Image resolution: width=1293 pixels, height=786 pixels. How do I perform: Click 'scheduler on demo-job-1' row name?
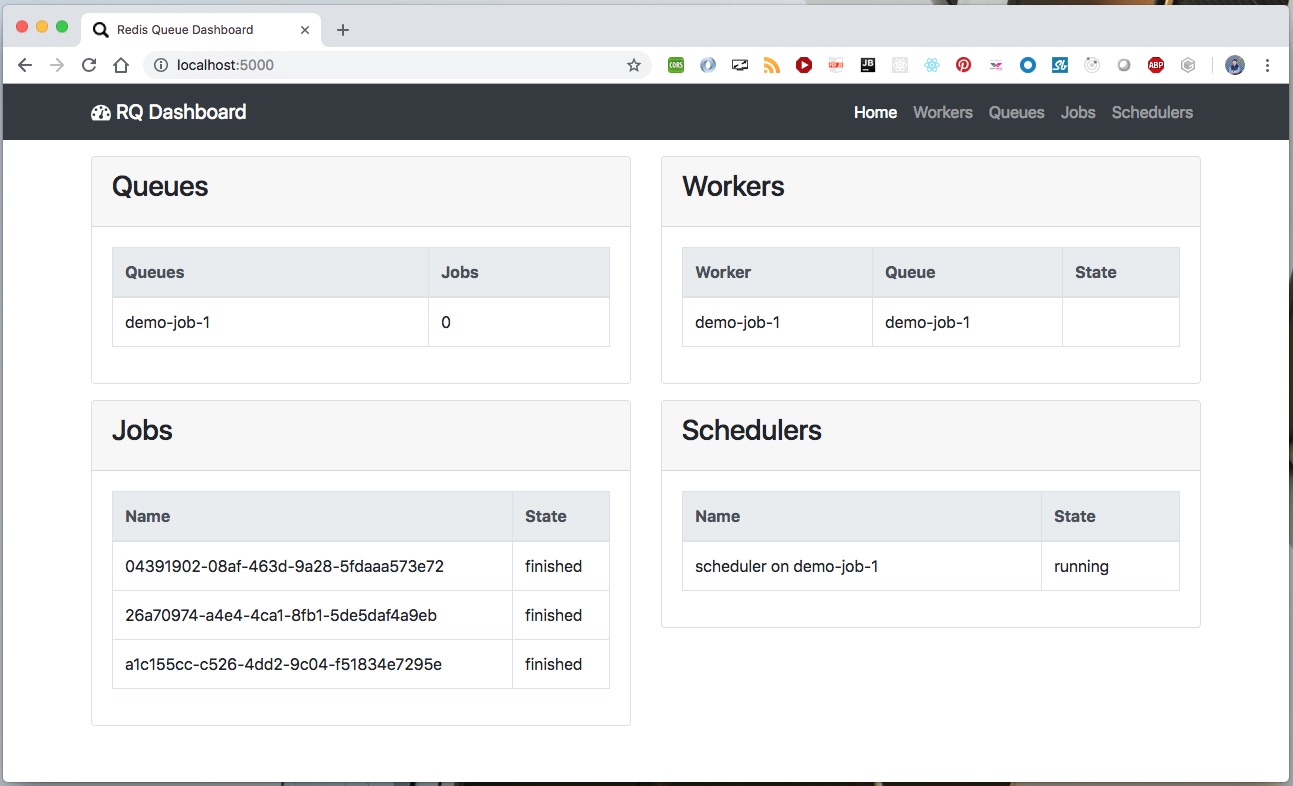tap(786, 566)
